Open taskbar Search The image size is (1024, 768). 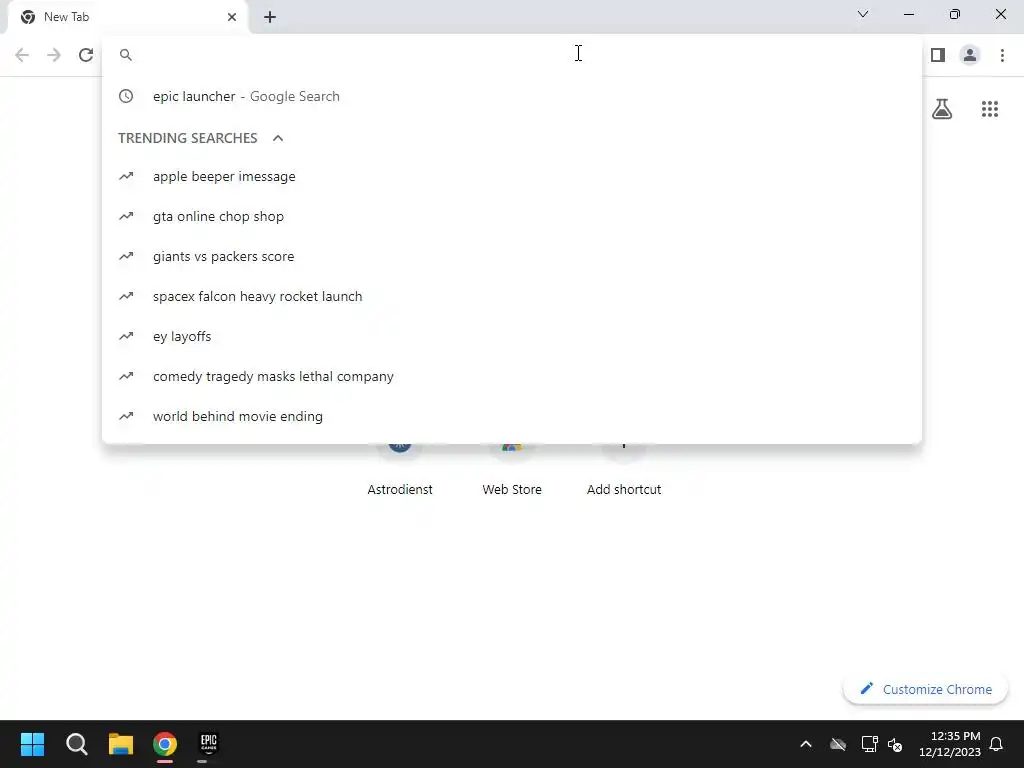point(76,744)
